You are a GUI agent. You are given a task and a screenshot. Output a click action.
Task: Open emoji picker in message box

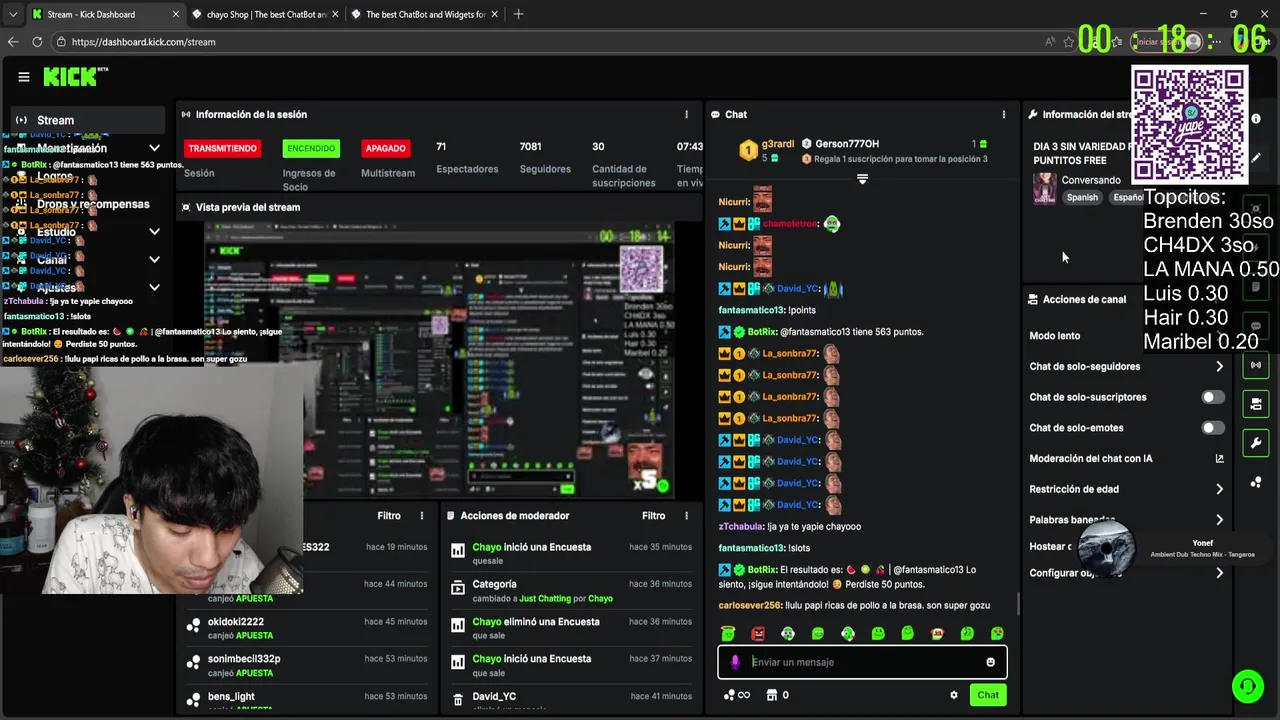[991, 662]
